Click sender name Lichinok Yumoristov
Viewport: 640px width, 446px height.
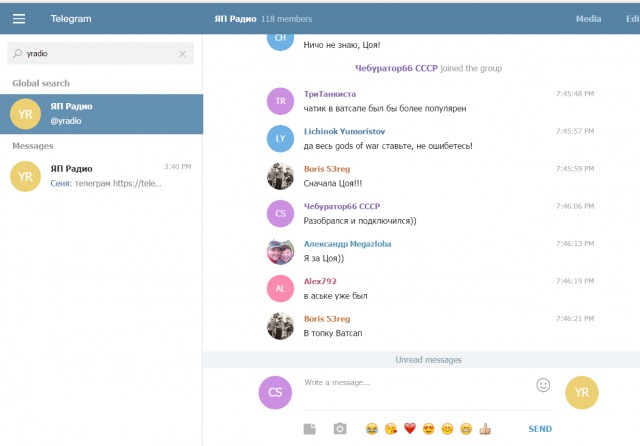(344, 131)
